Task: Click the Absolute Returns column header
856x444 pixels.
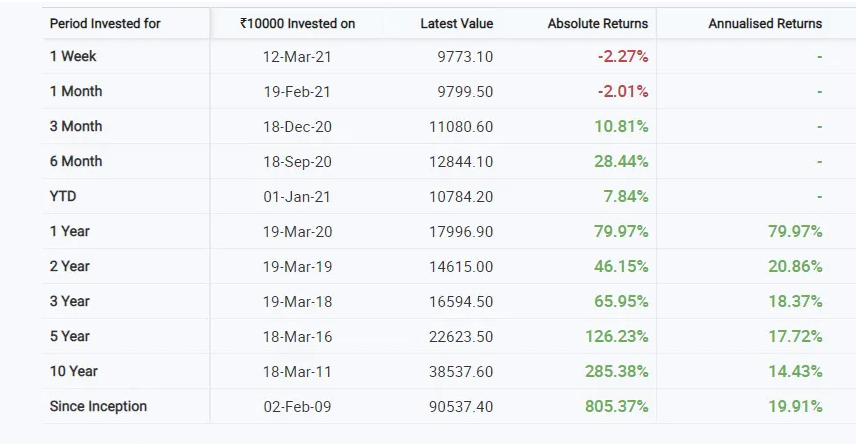Action: coord(597,23)
